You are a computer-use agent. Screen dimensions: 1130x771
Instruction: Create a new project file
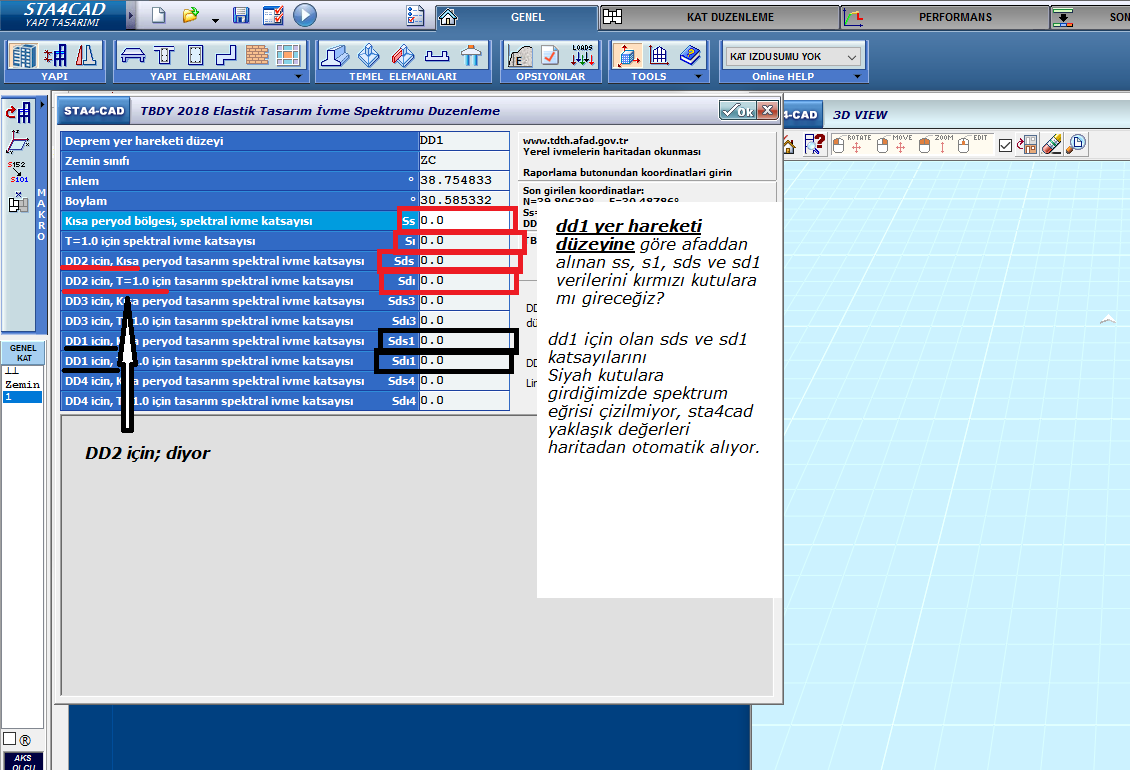[159, 16]
